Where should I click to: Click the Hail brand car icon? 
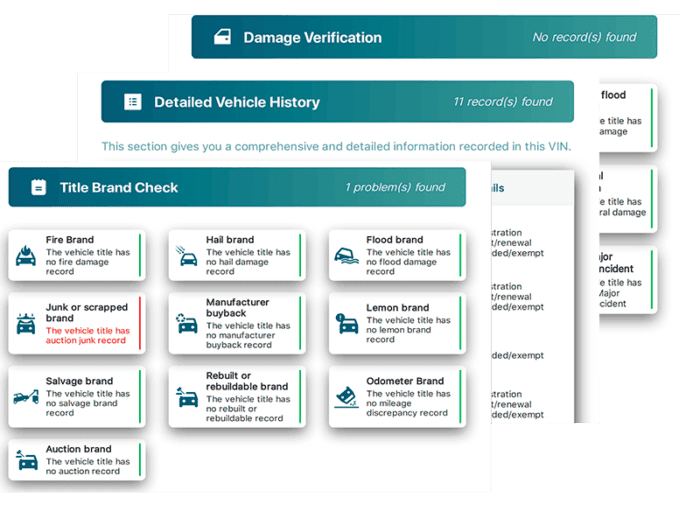pos(187,256)
